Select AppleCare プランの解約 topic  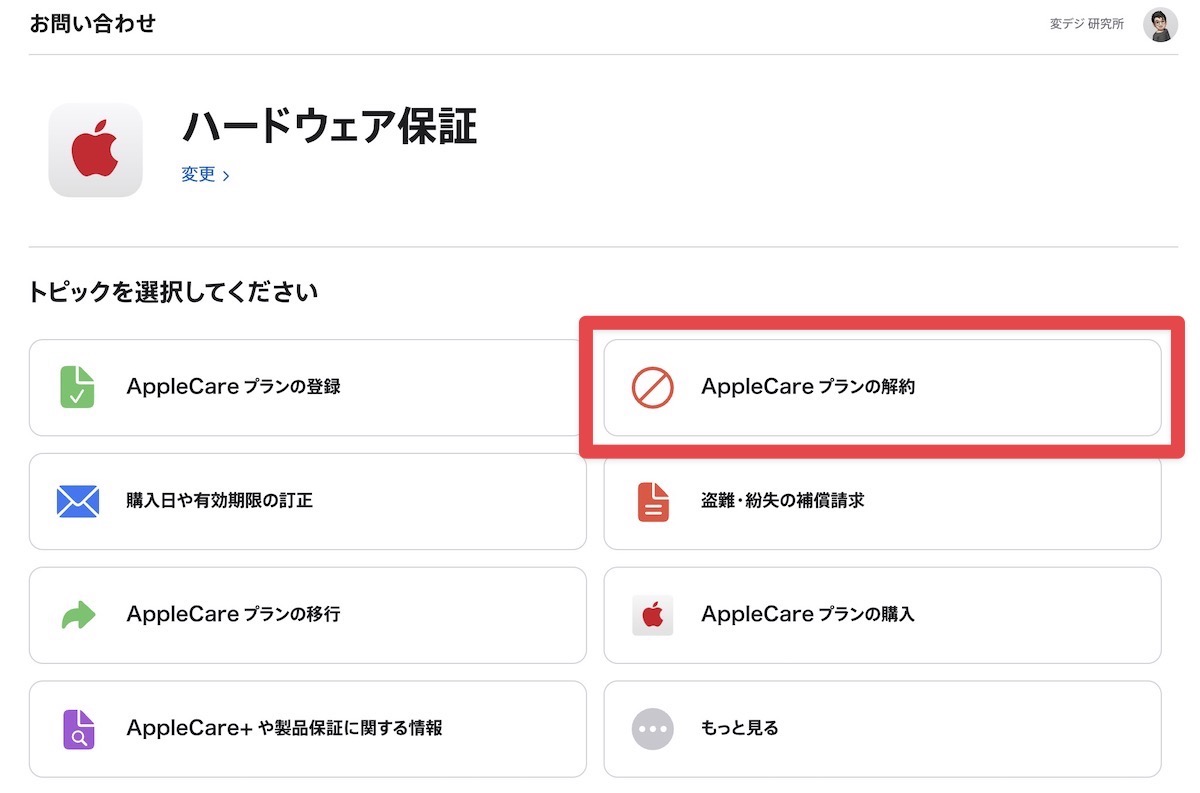[x=882, y=387]
